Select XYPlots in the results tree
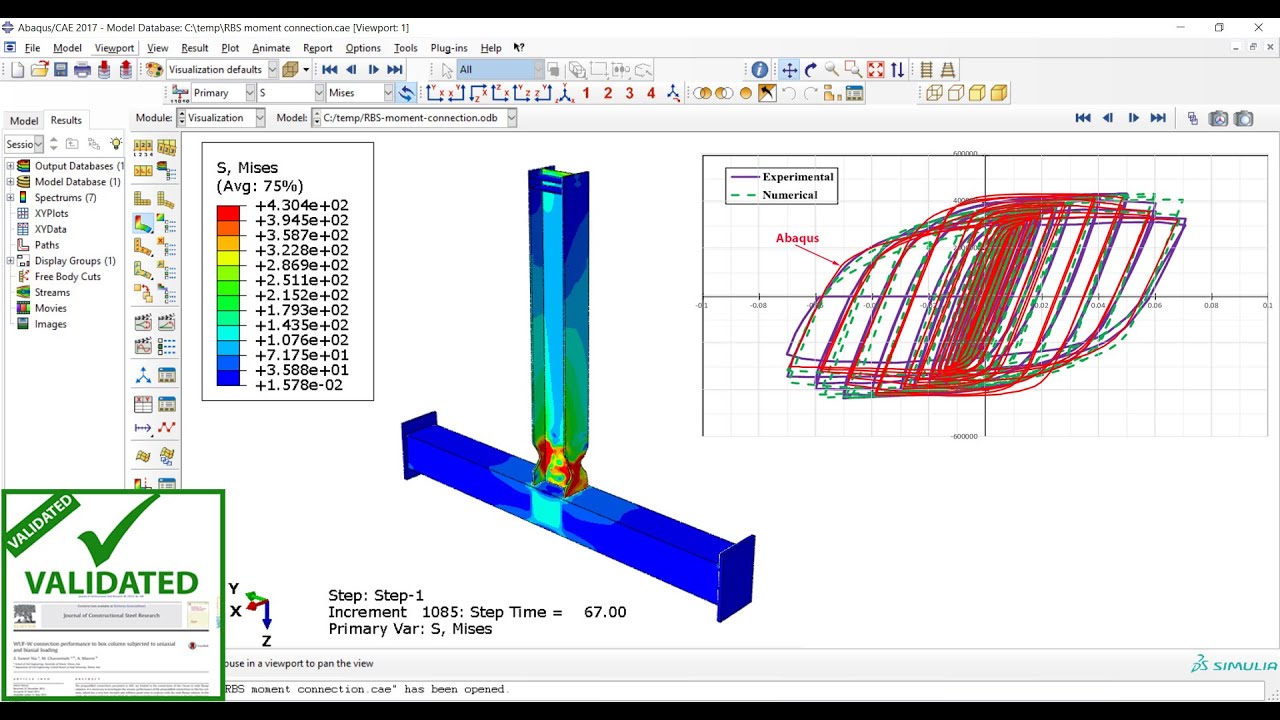Viewport: 1280px width, 720px height. coord(52,214)
